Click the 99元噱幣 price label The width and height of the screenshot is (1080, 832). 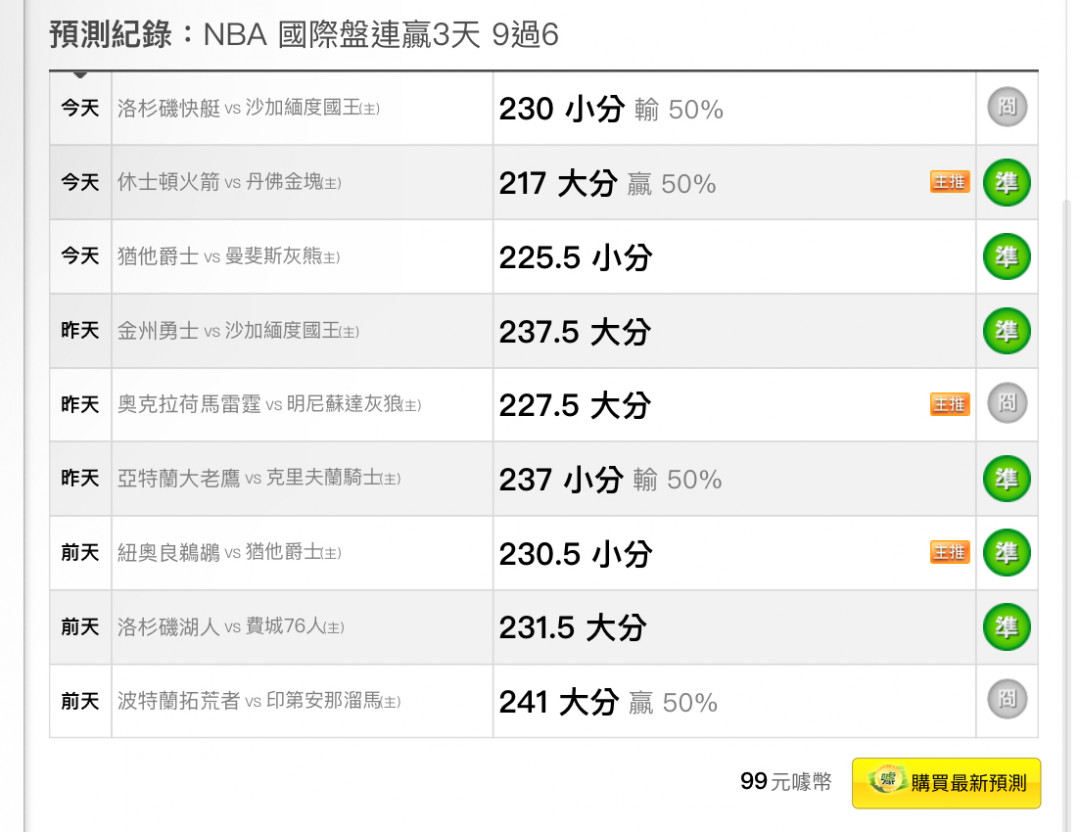(x=786, y=782)
